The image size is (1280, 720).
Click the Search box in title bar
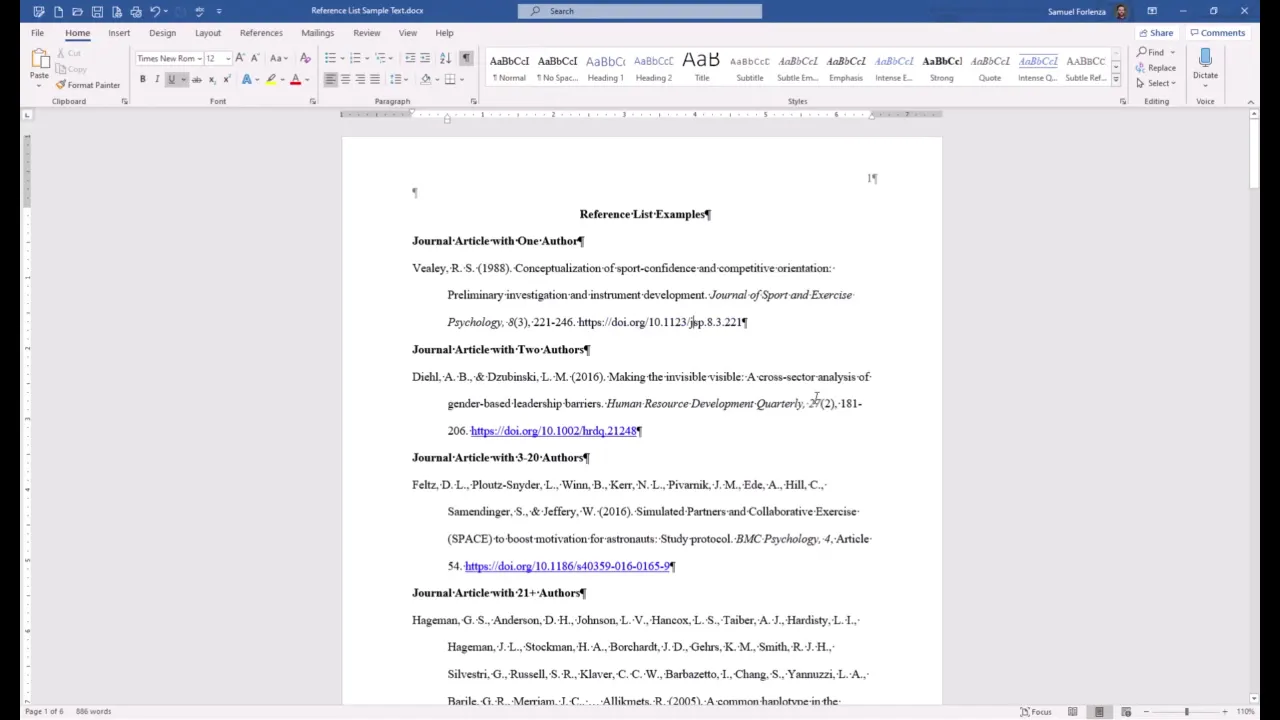tap(640, 11)
